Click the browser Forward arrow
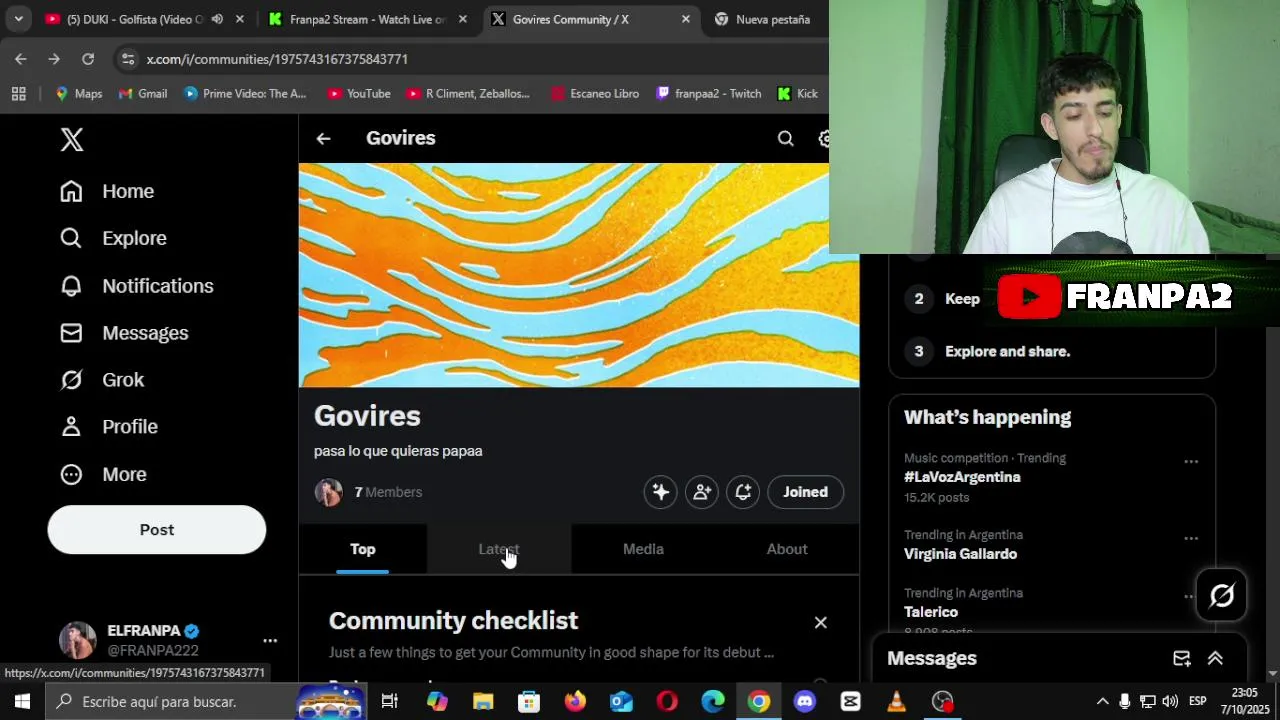This screenshot has width=1280, height=720. tap(54, 59)
